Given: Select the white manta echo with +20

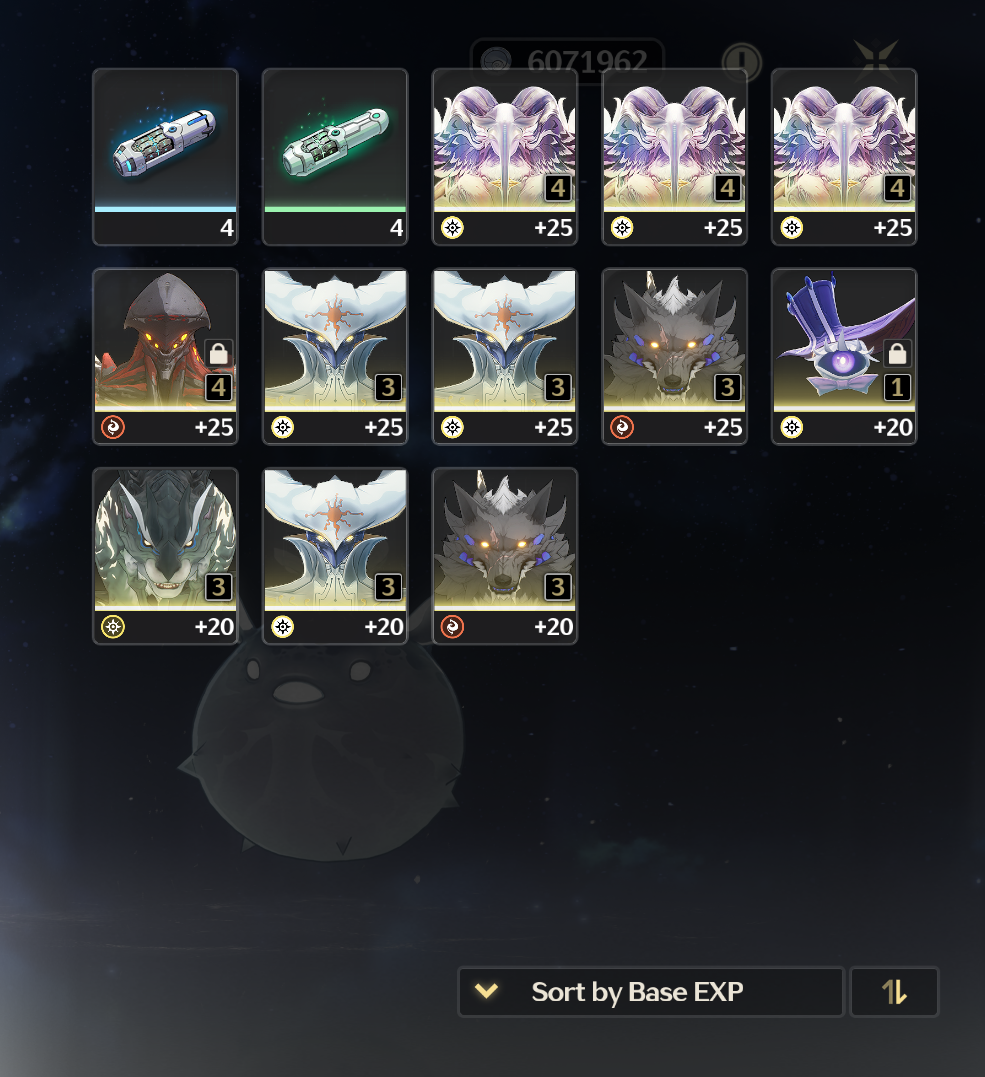Looking at the screenshot, I should [x=335, y=556].
